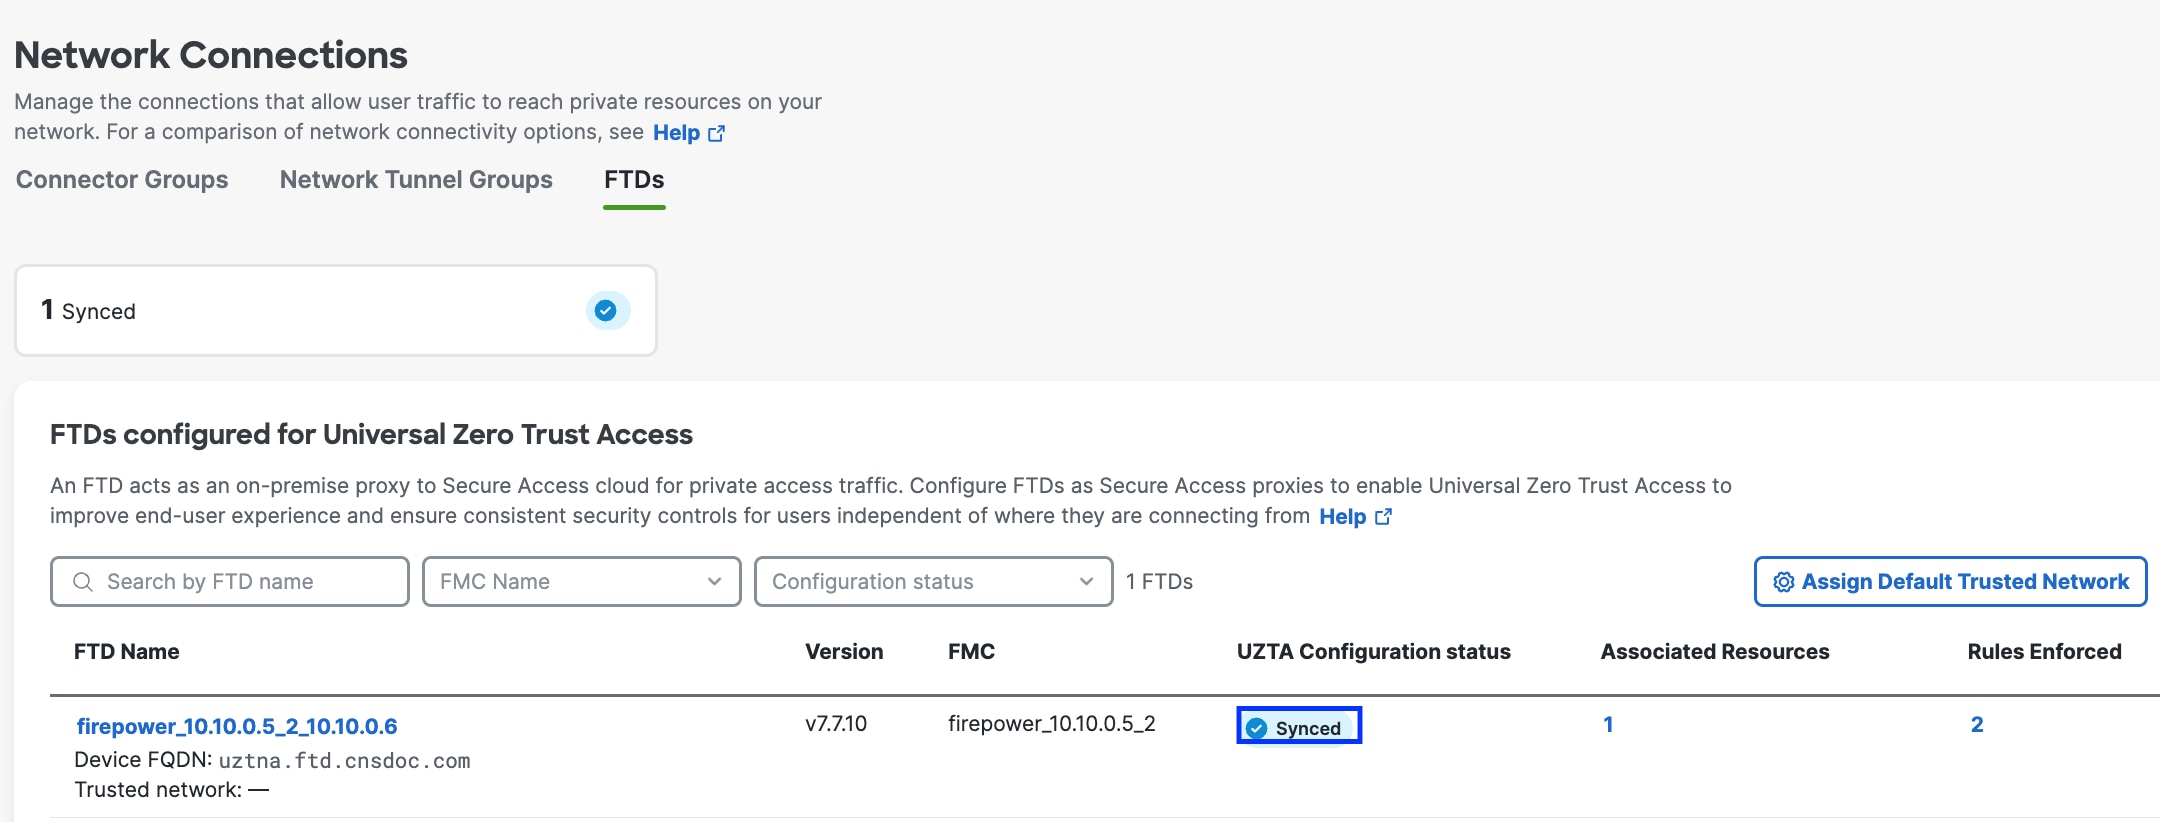The image size is (2160, 822).
Task: Click the magnifier icon in FTD search box
Action: coord(83,582)
